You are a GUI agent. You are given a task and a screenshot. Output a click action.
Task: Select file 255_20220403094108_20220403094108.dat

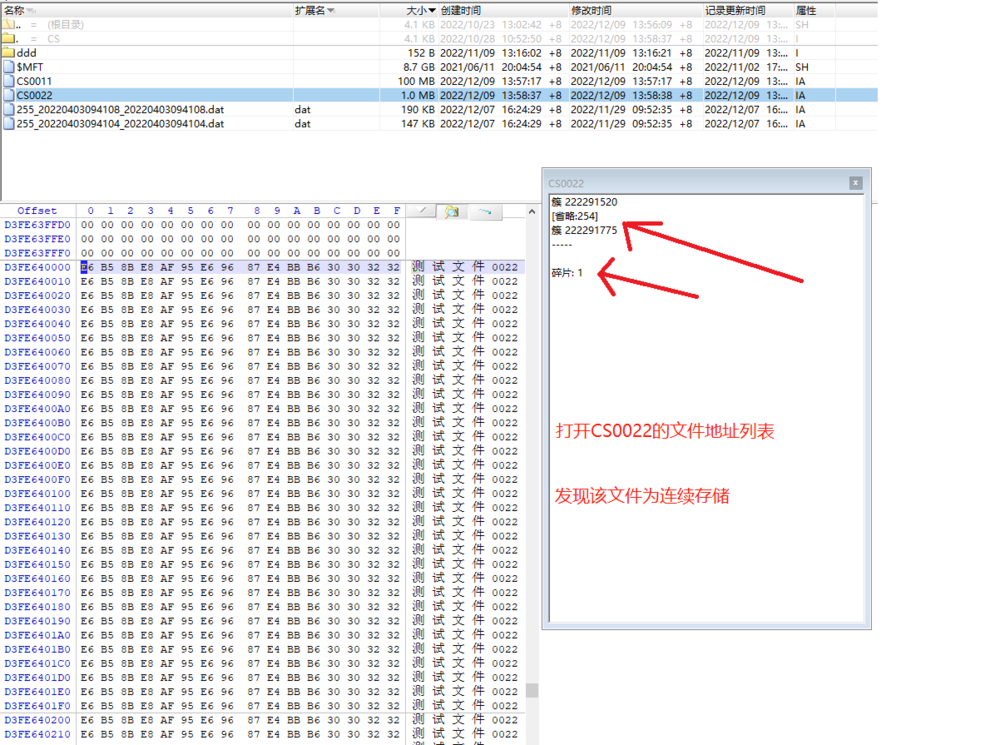[120, 110]
